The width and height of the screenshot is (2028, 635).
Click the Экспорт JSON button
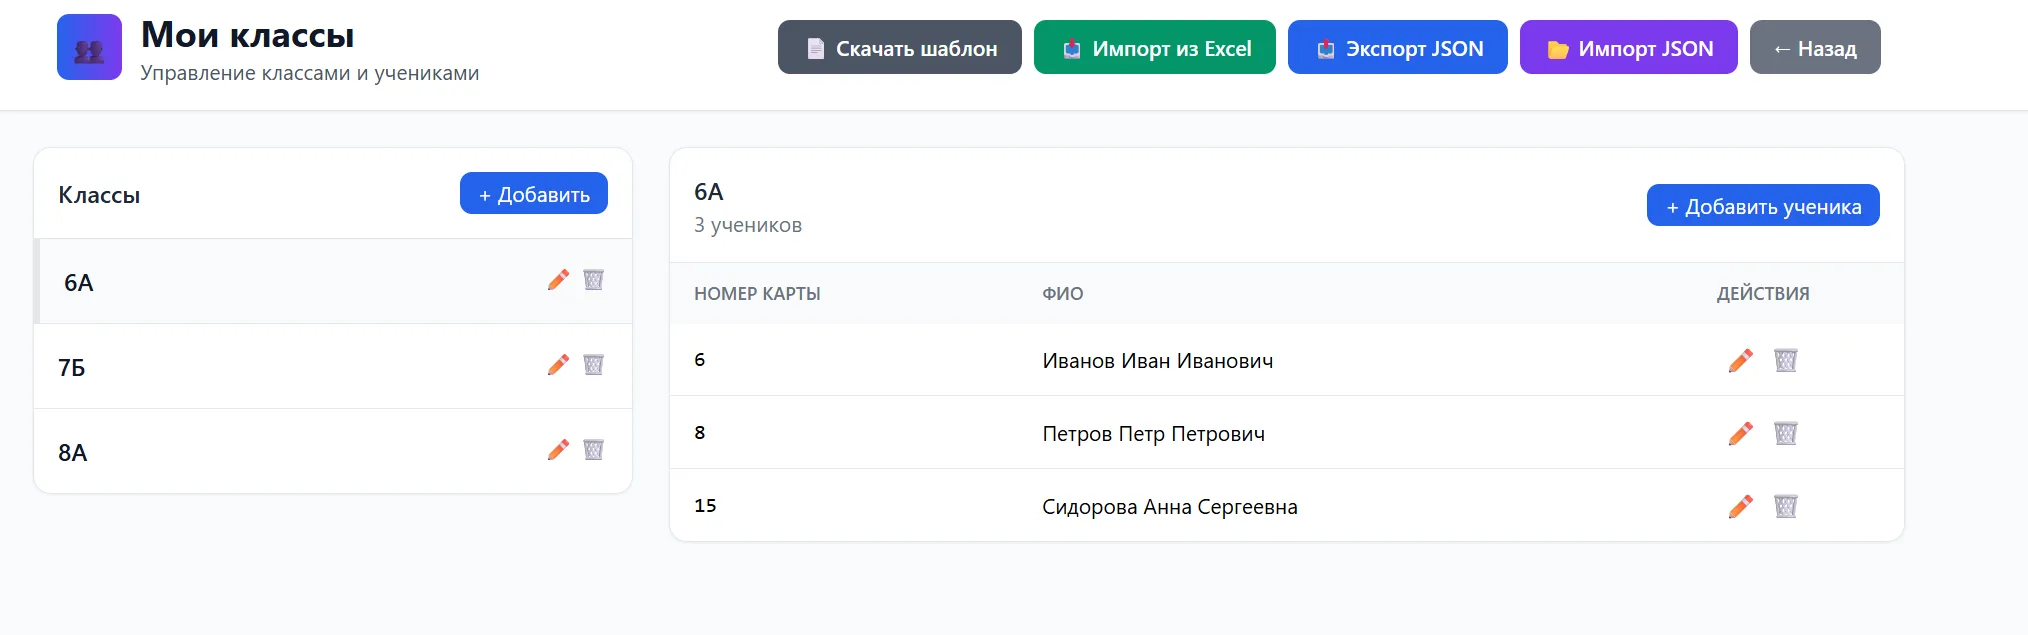(1397, 48)
